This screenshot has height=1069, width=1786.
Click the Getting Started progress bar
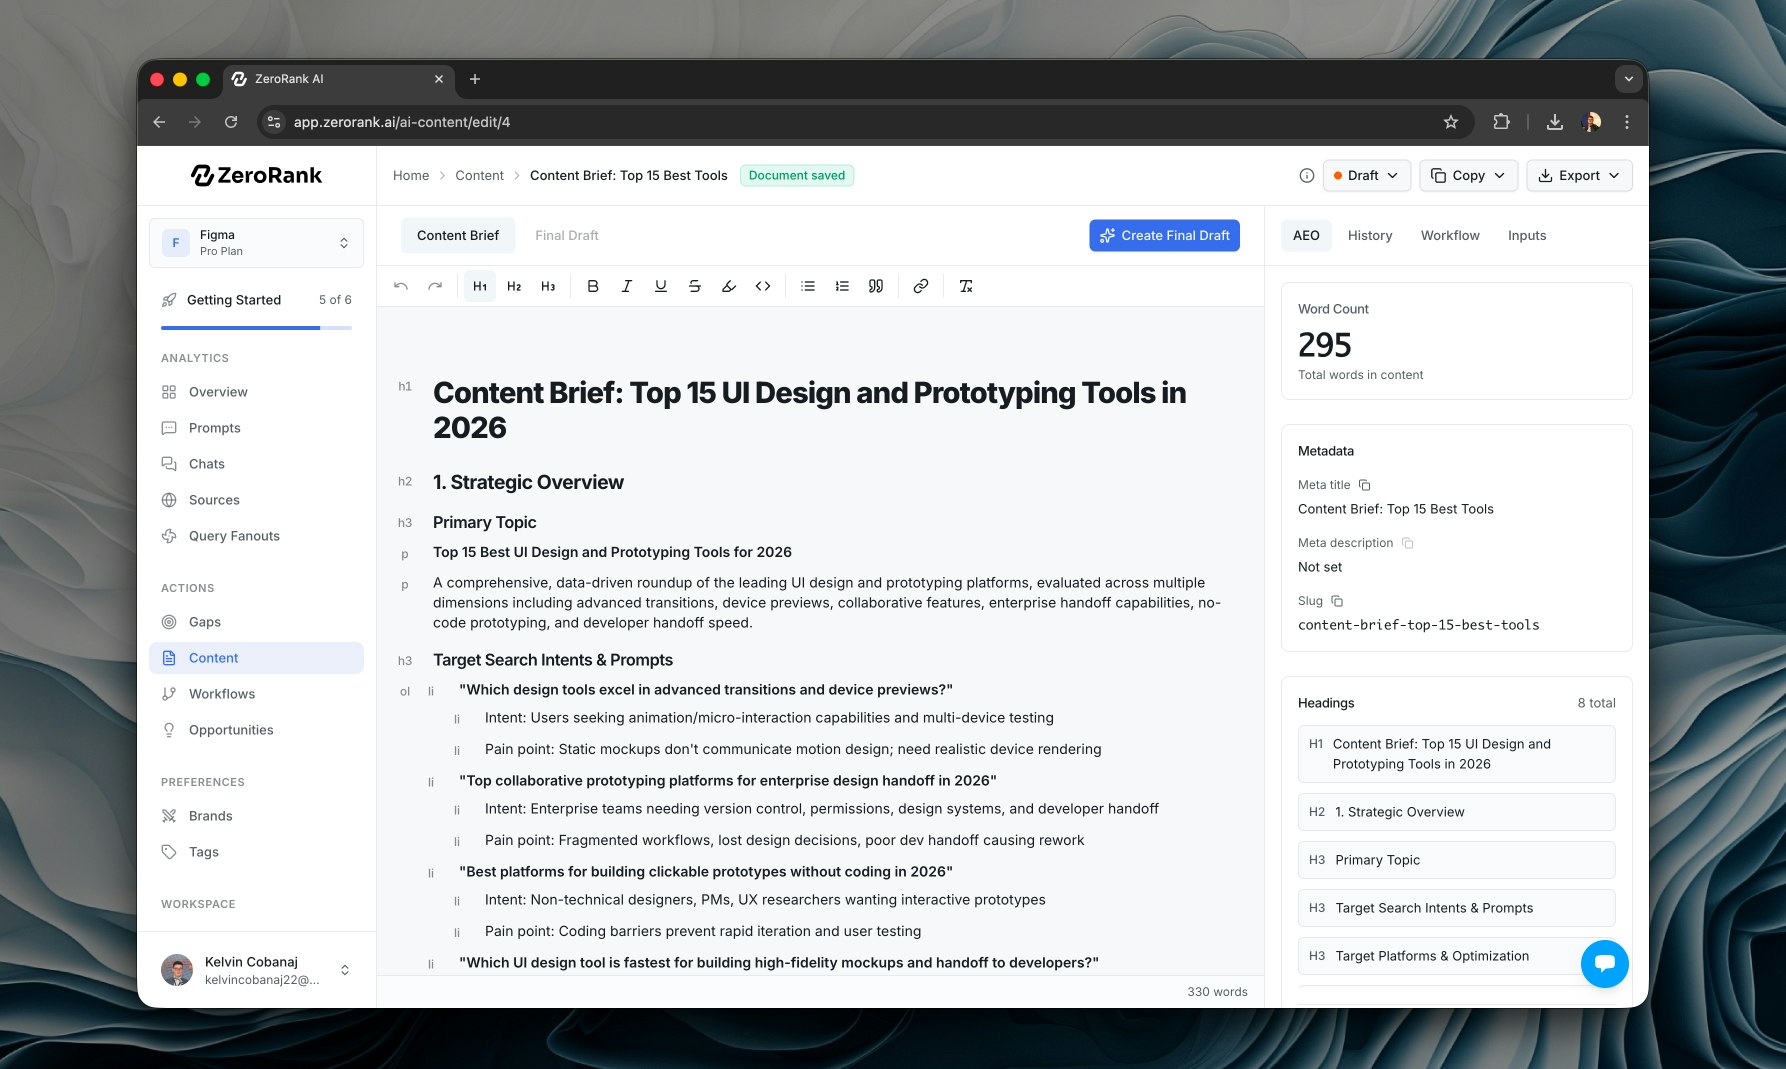pos(256,328)
